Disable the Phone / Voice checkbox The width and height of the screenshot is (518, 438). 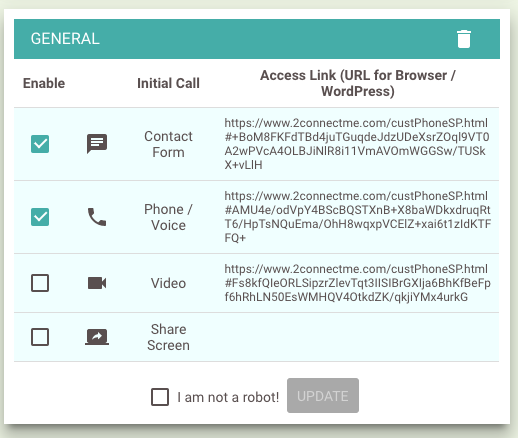[x=40, y=217]
